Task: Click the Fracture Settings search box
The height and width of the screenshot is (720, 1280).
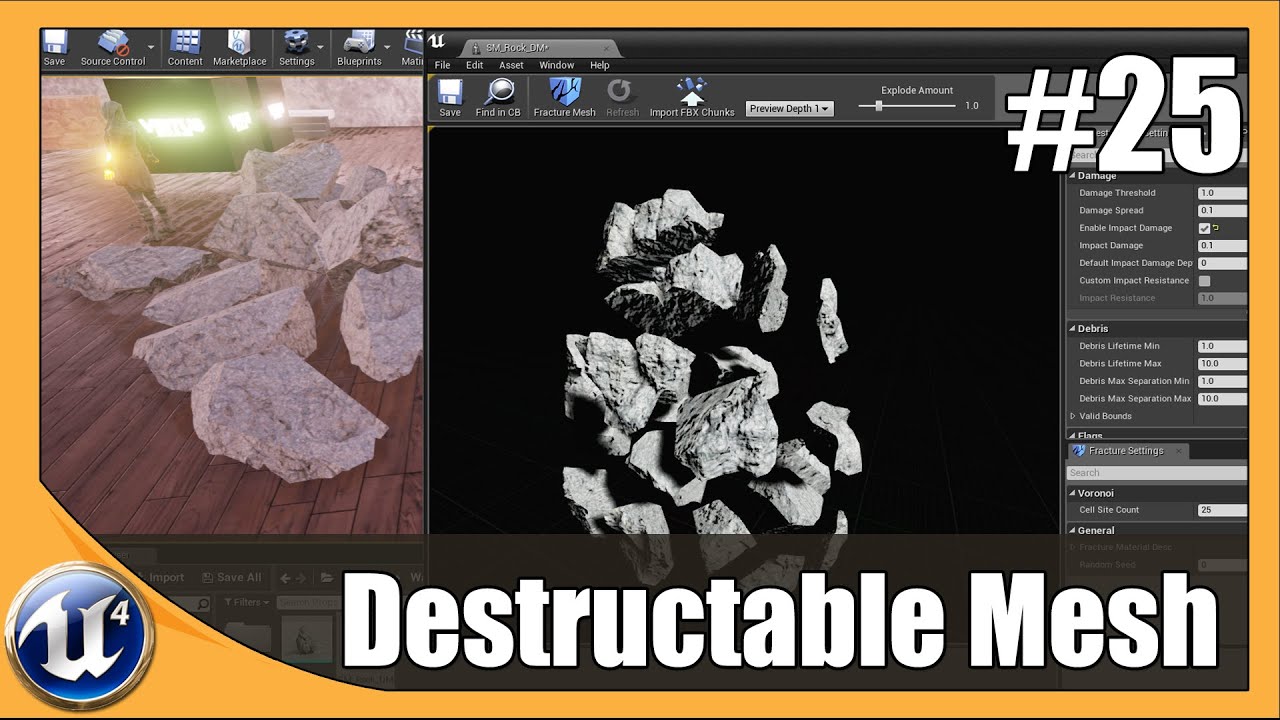Action: [x=1157, y=473]
